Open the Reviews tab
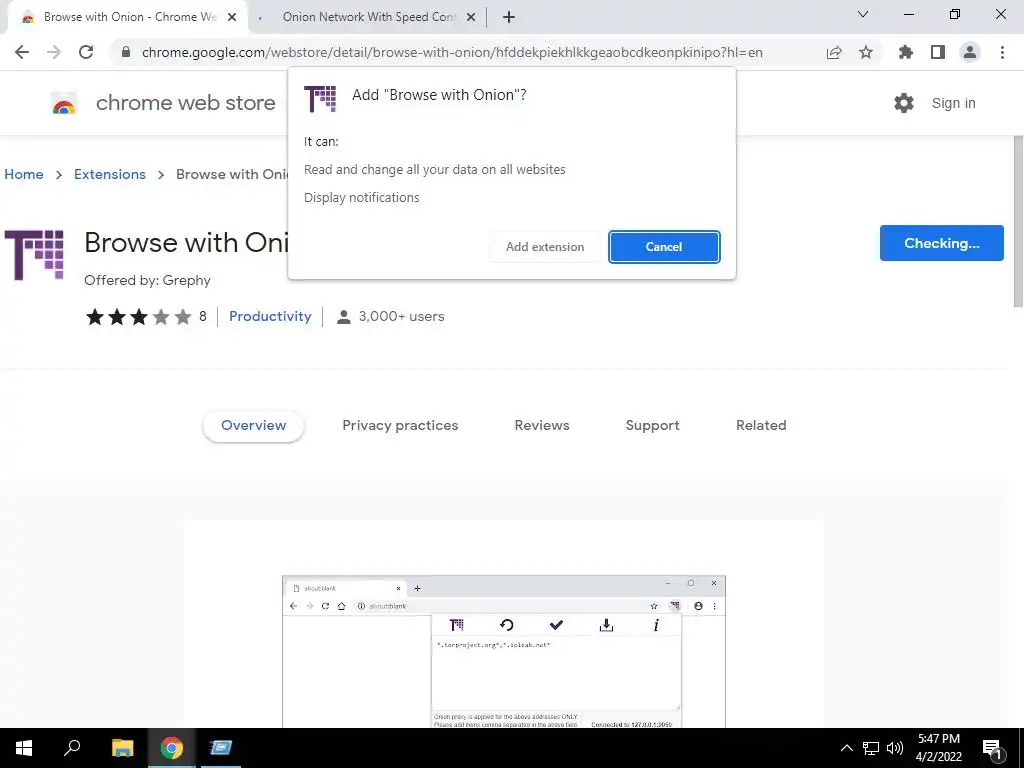 541,425
